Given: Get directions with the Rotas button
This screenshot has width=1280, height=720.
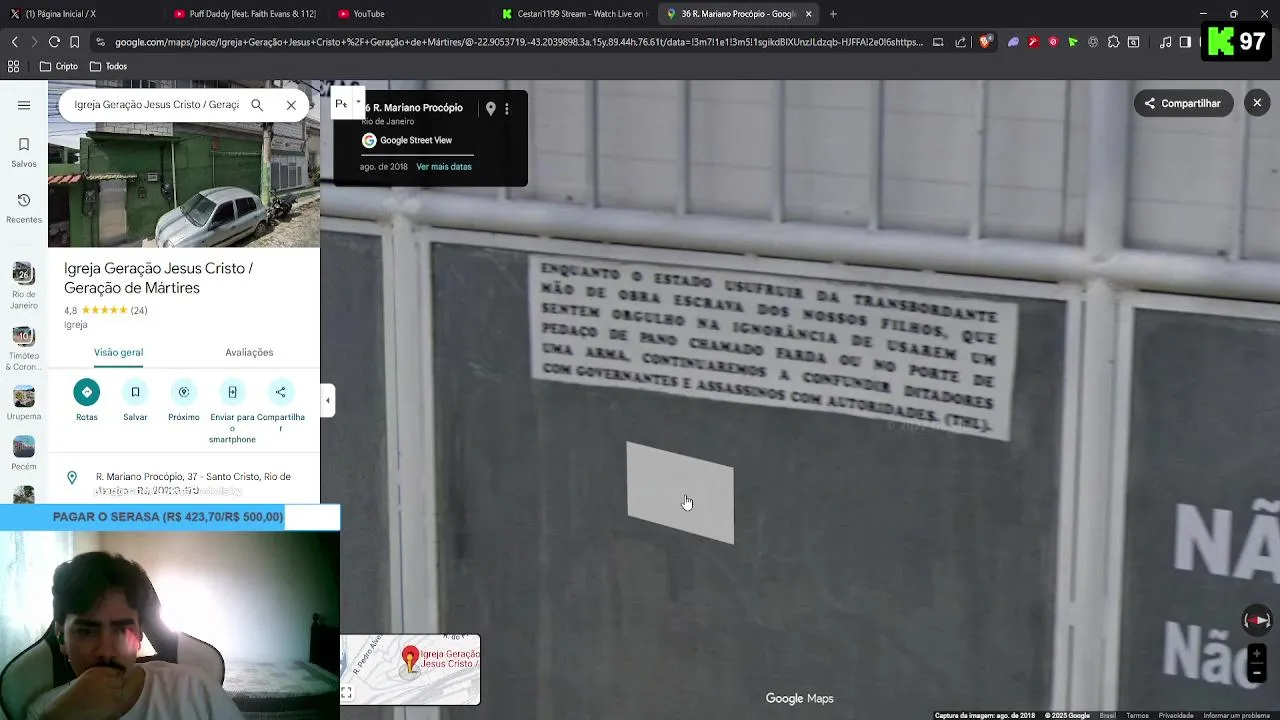Looking at the screenshot, I should tap(87, 401).
